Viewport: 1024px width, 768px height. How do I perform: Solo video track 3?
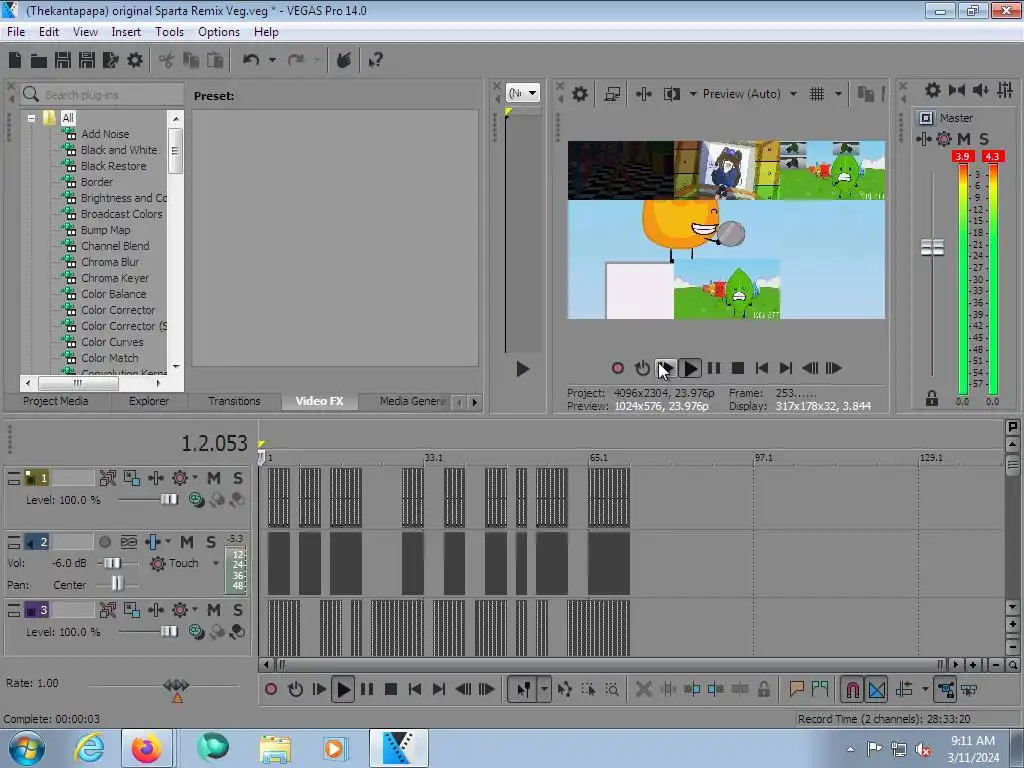[238, 610]
